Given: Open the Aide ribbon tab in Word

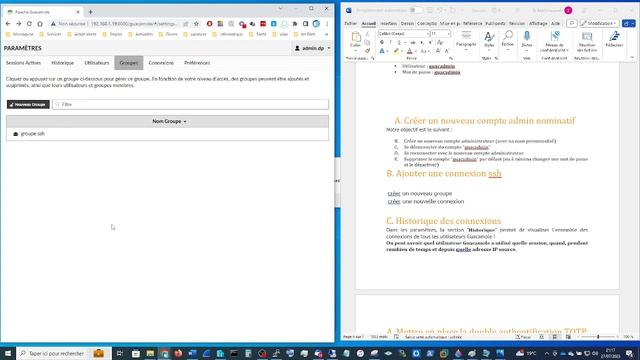Looking at the screenshot, I should pyautogui.click(x=556, y=24).
